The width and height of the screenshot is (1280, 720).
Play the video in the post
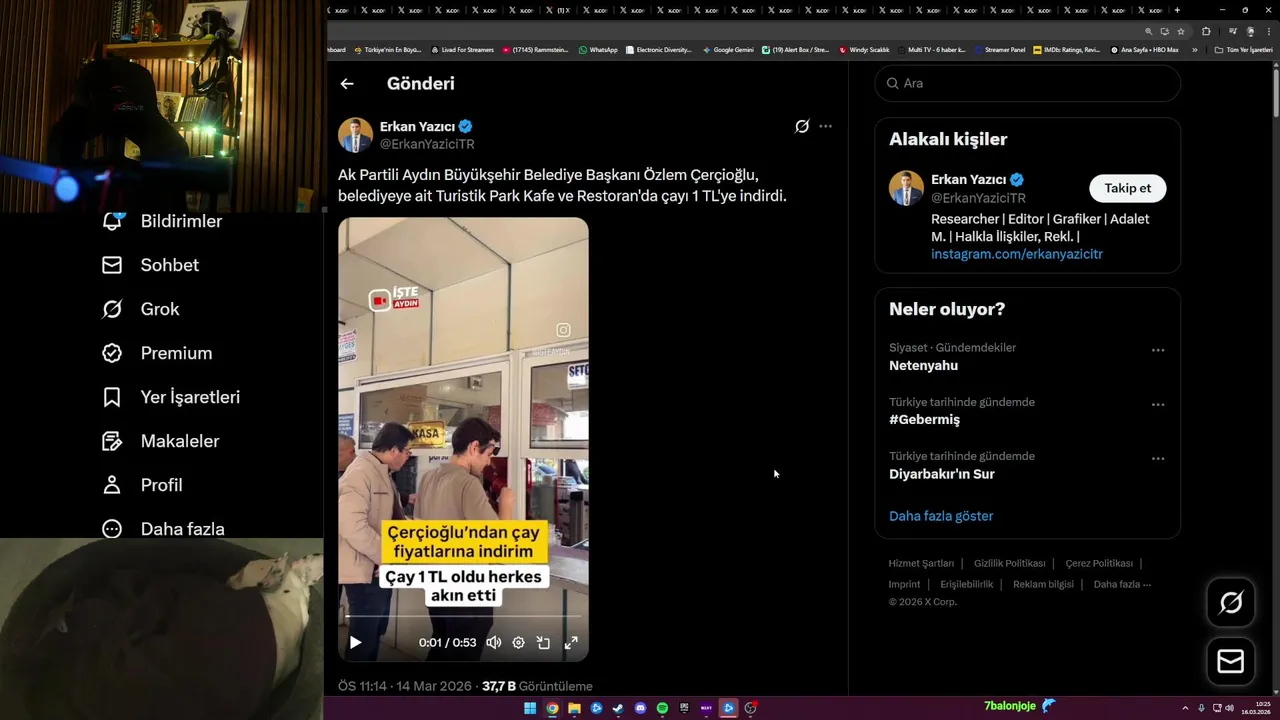tap(355, 643)
